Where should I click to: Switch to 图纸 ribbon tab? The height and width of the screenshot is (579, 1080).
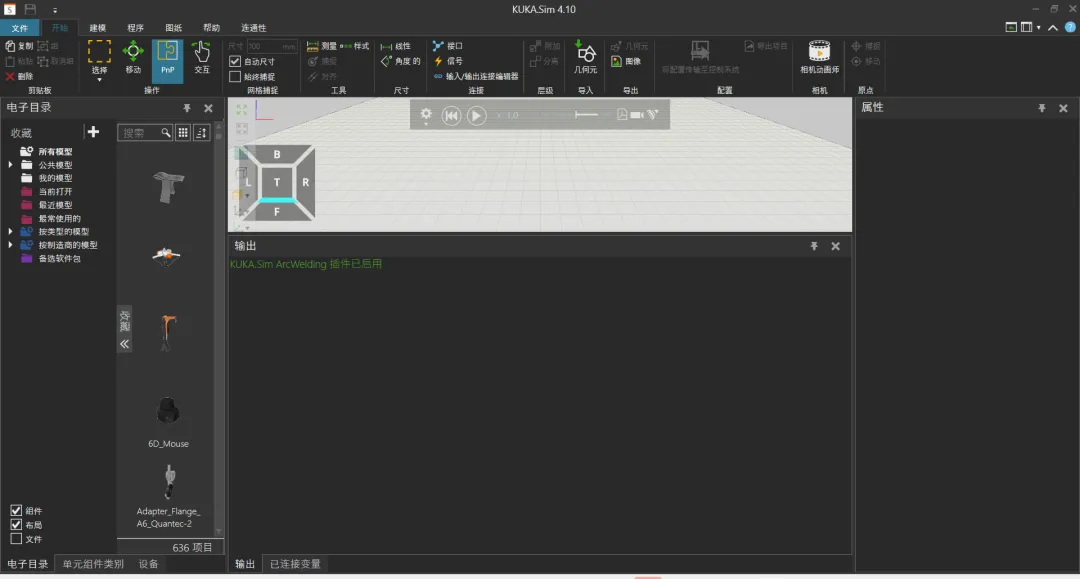[x=174, y=28]
